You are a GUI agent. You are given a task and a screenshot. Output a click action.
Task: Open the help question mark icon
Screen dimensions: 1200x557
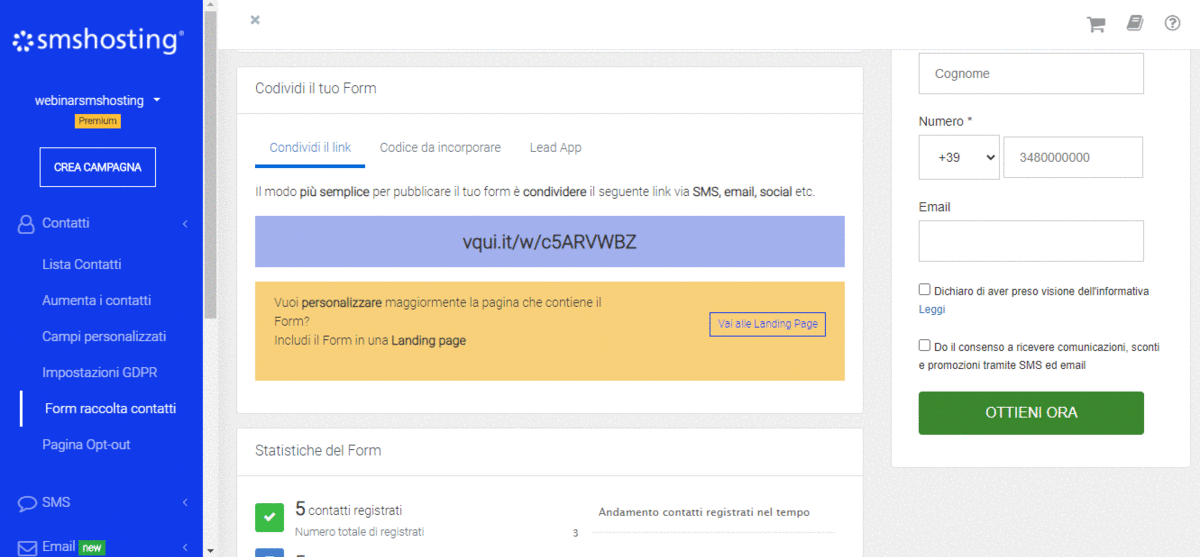click(x=1172, y=23)
